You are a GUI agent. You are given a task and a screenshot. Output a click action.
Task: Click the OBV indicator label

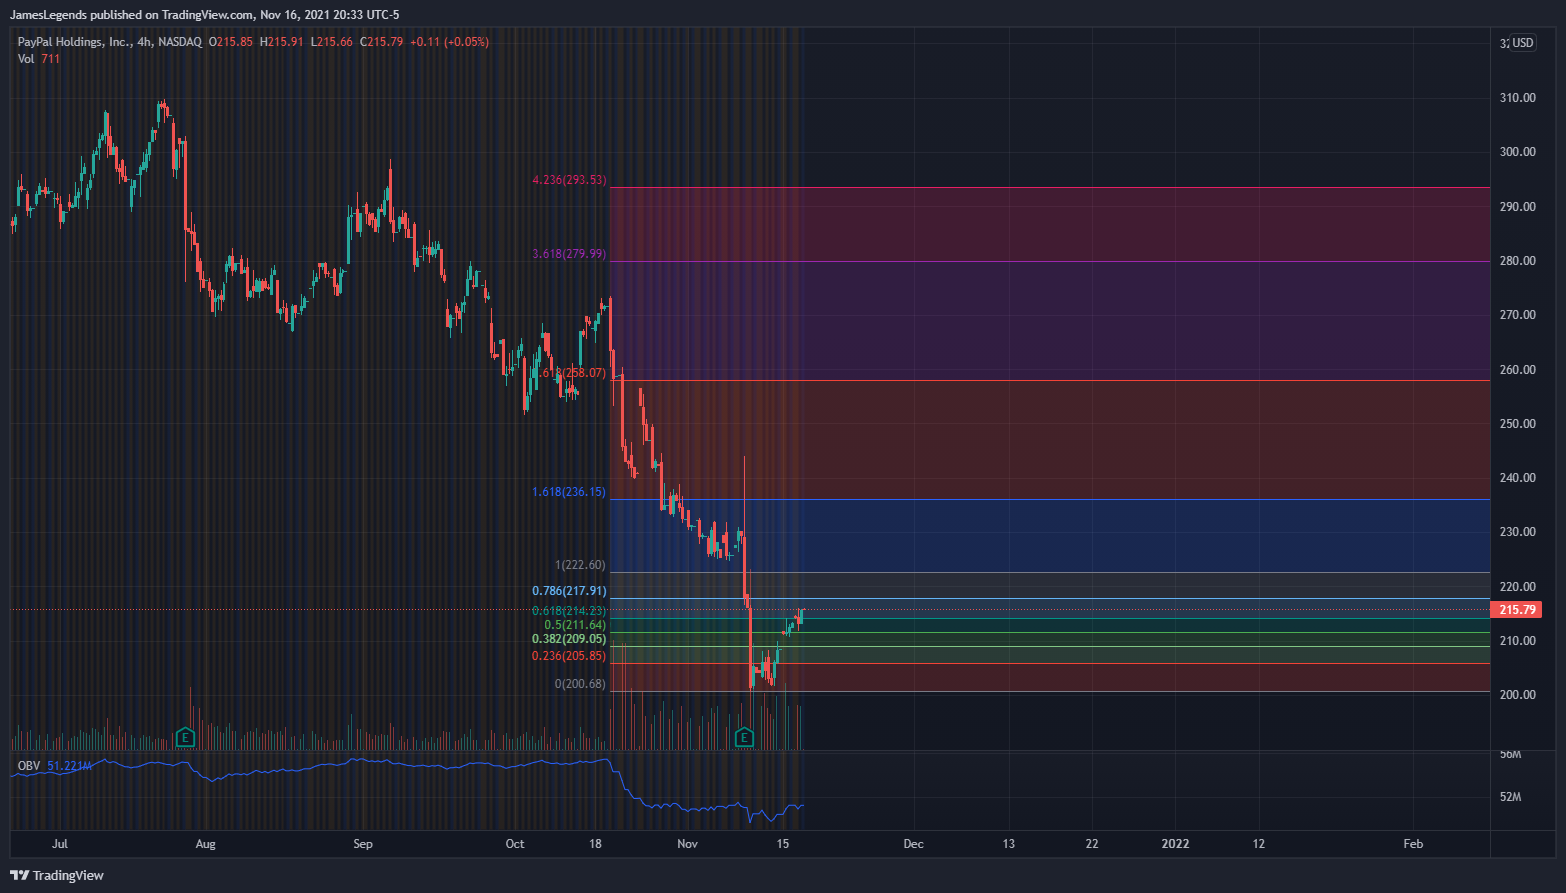coord(29,766)
